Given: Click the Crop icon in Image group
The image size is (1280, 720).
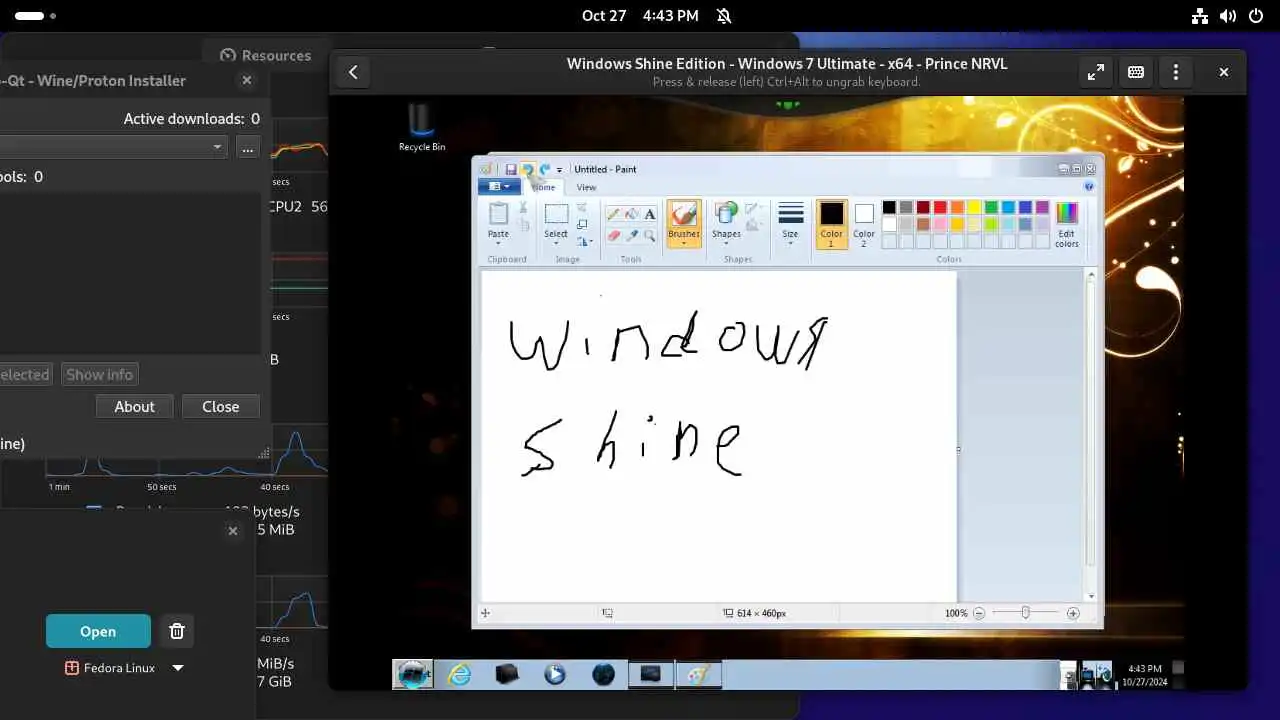Looking at the screenshot, I should pos(582,208).
